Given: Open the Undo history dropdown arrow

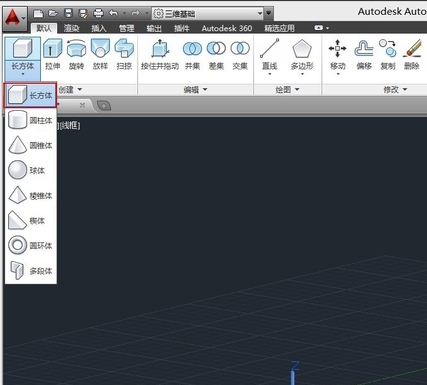Looking at the screenshot, I should click(124, 13).
